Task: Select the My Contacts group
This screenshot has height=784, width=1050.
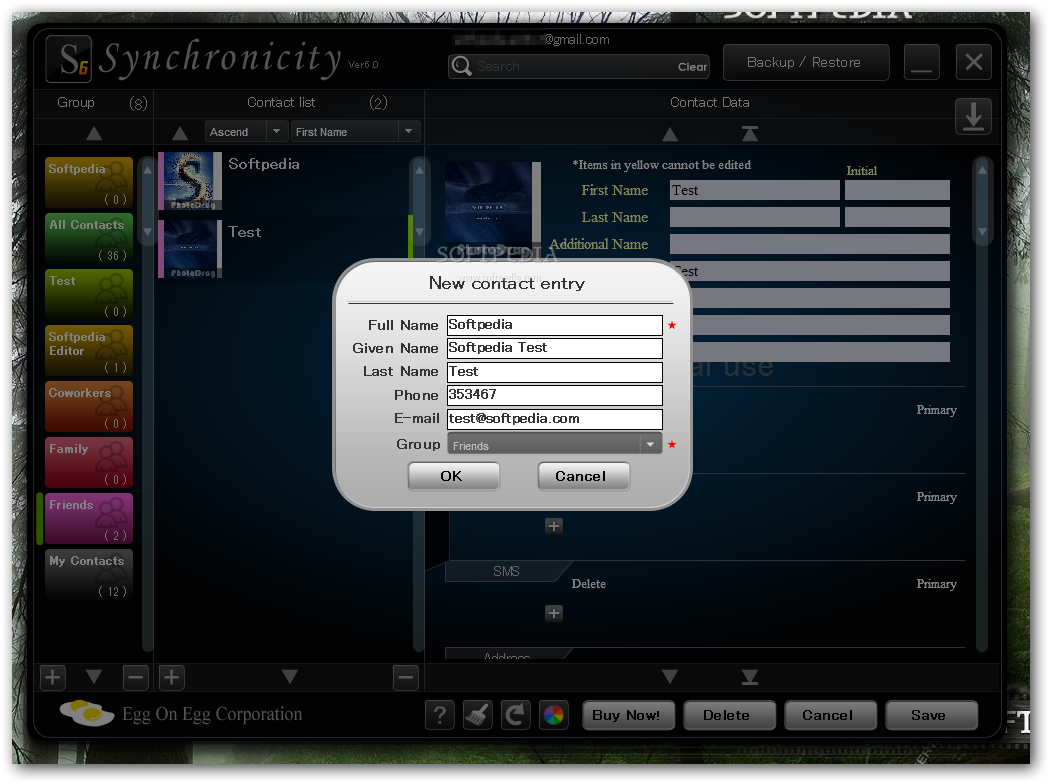Action: (89, 574)
